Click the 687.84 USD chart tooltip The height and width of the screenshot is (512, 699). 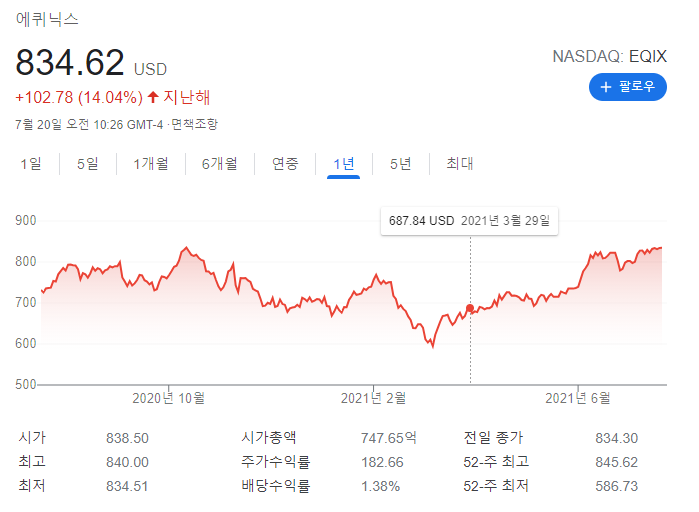pyautogui.click(x=469, y=221)
